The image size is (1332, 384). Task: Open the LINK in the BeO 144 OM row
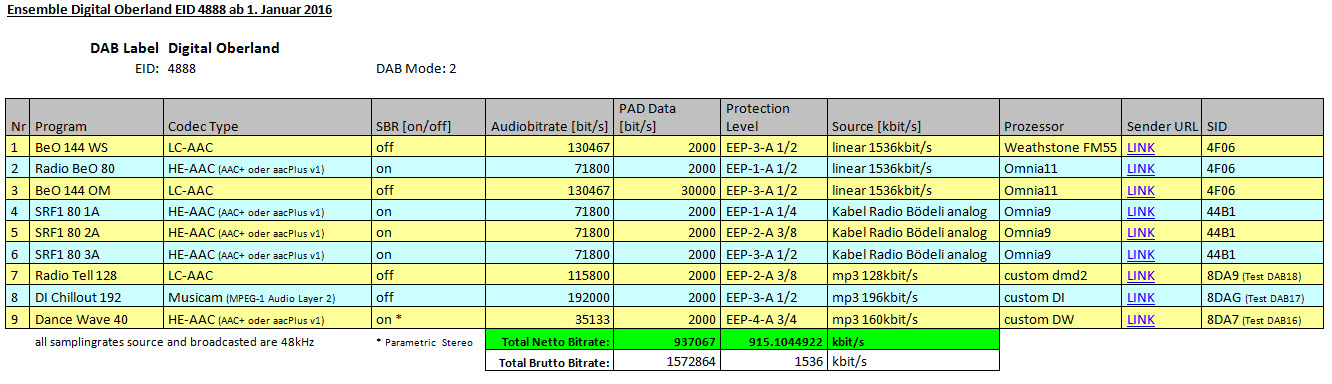pyautogui.click(x=1140, y=190)
